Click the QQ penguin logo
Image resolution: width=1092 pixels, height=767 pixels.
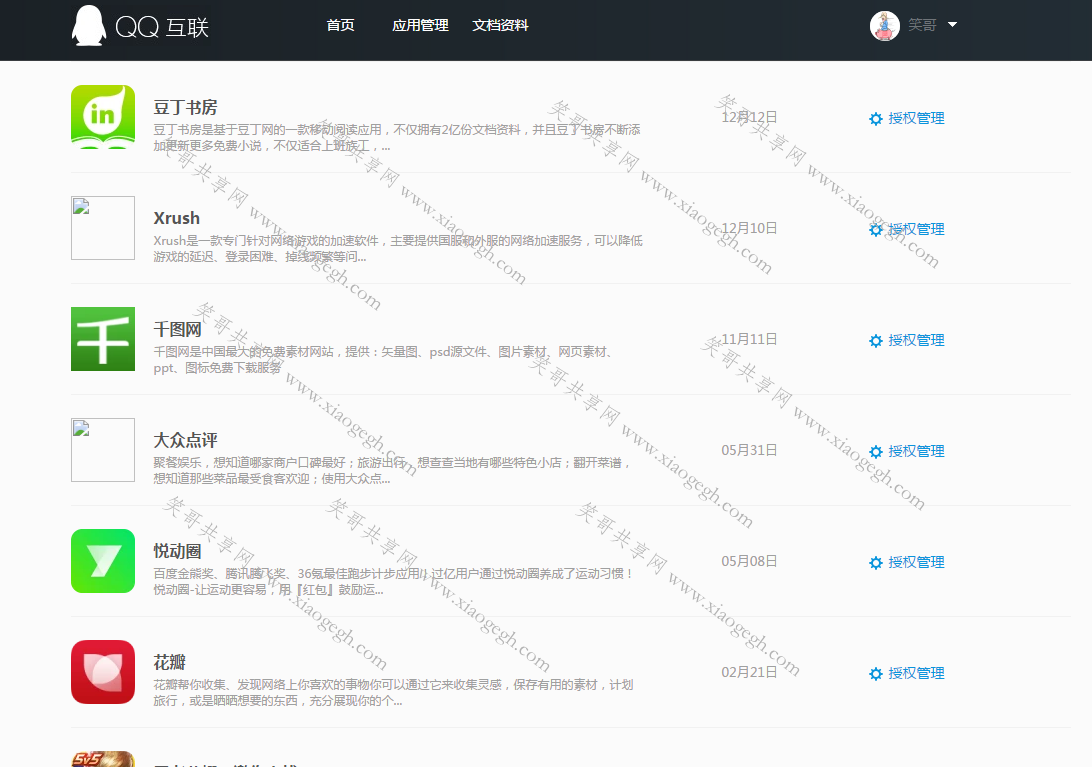pos(89,26)
